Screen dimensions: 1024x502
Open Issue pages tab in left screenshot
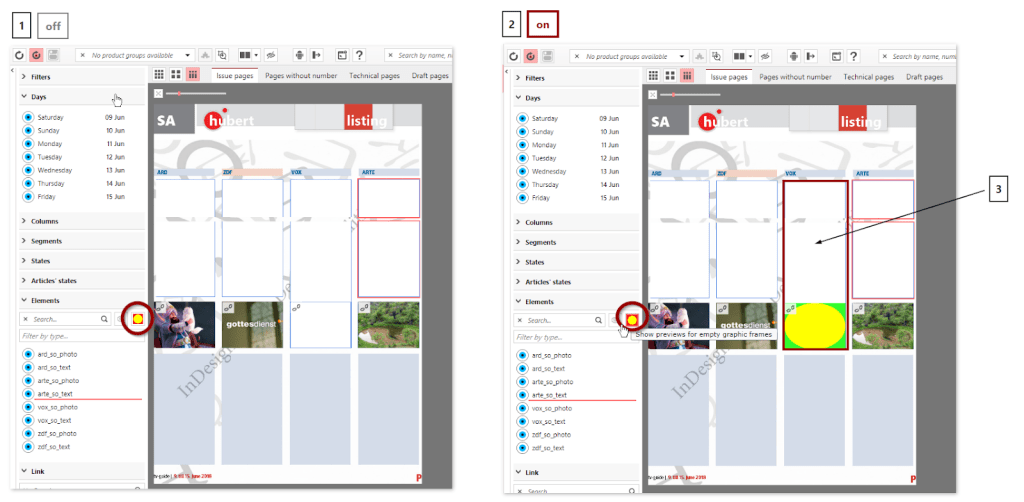click(234, 76)
